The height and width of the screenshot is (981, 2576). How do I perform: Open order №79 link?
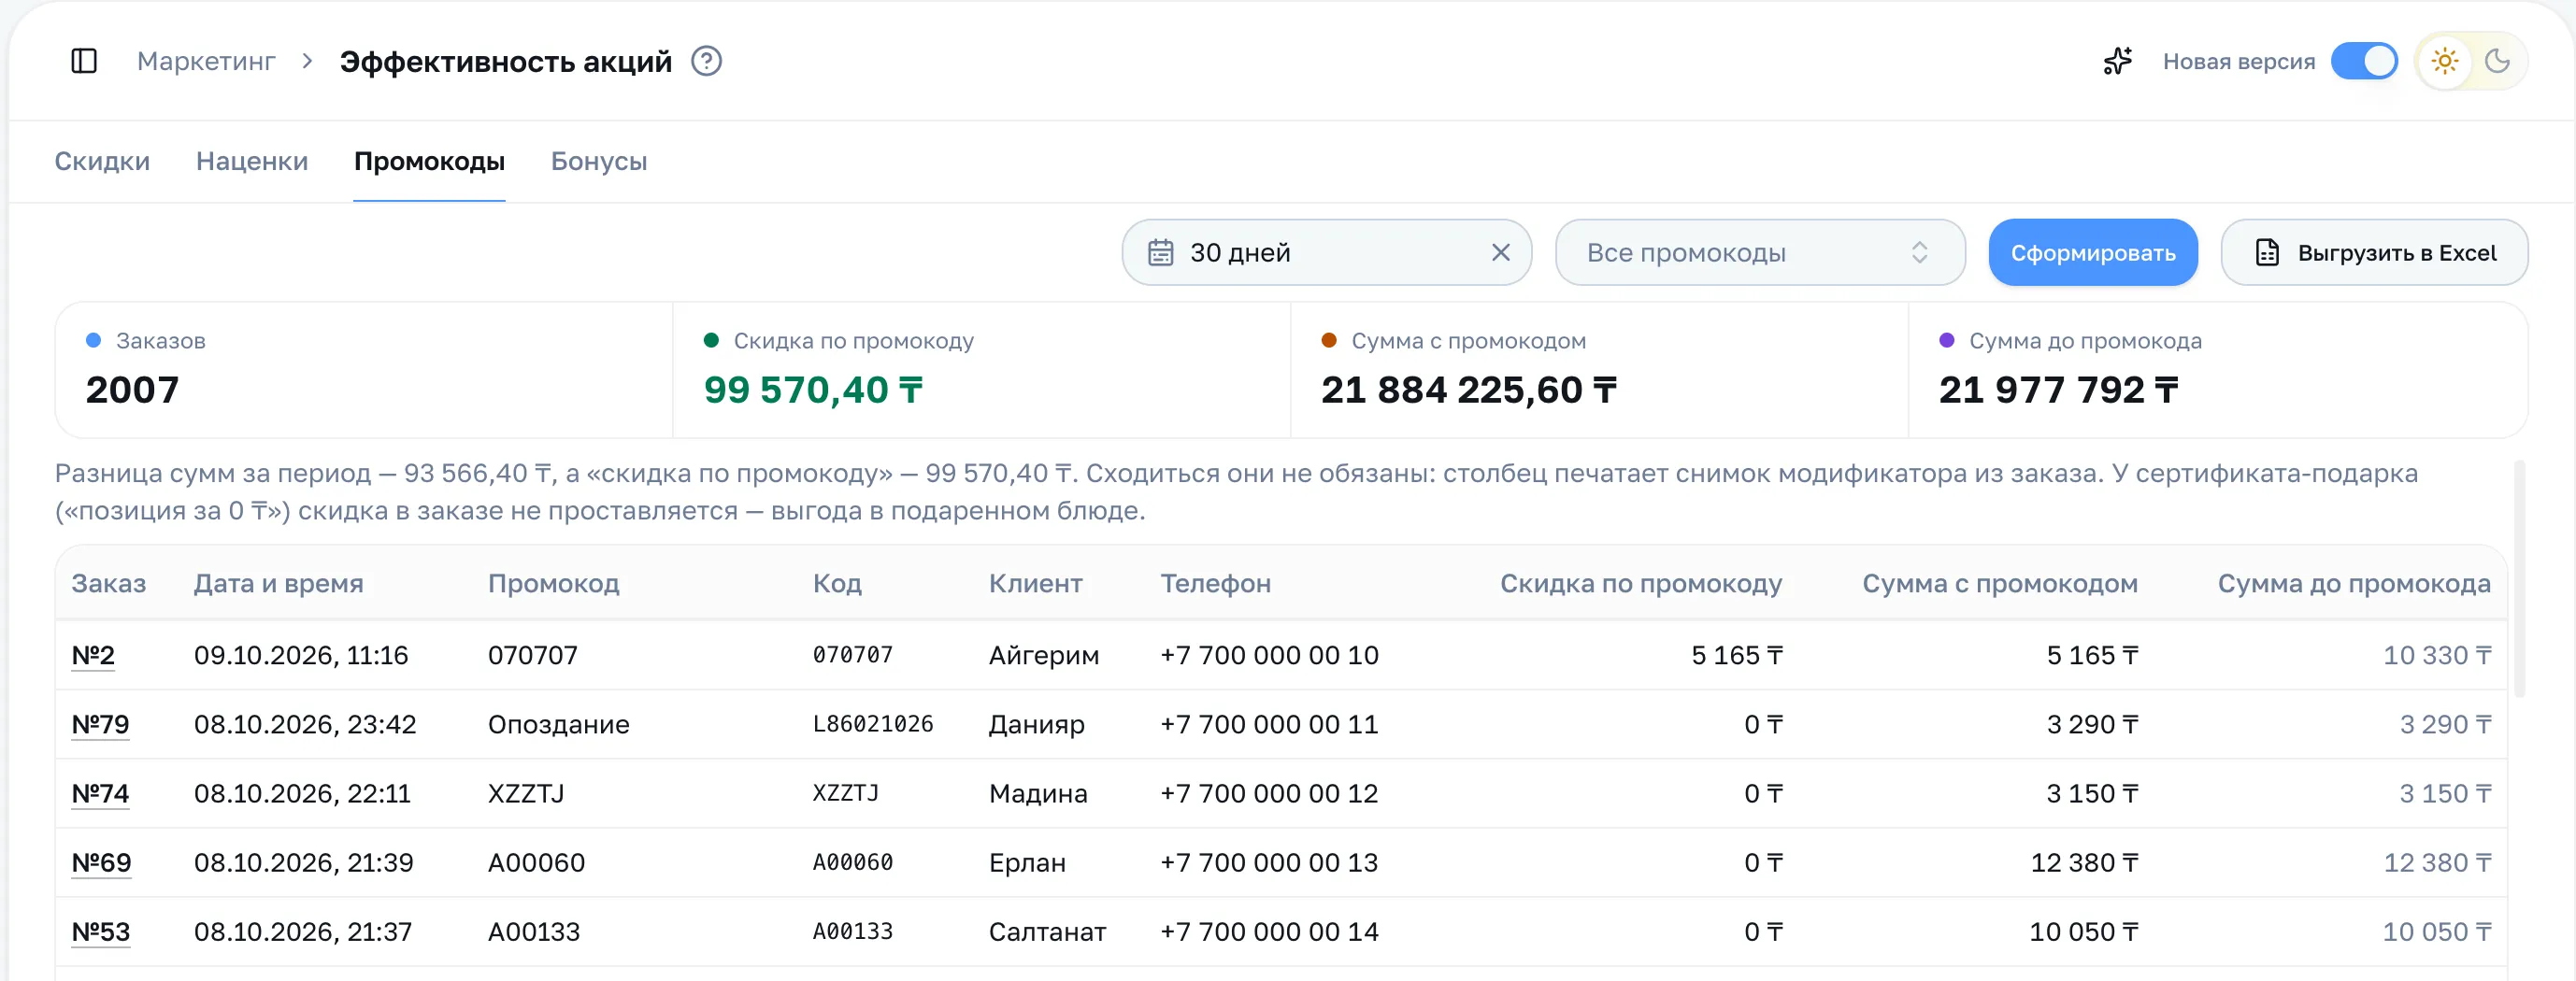click(x=100, y=724)
